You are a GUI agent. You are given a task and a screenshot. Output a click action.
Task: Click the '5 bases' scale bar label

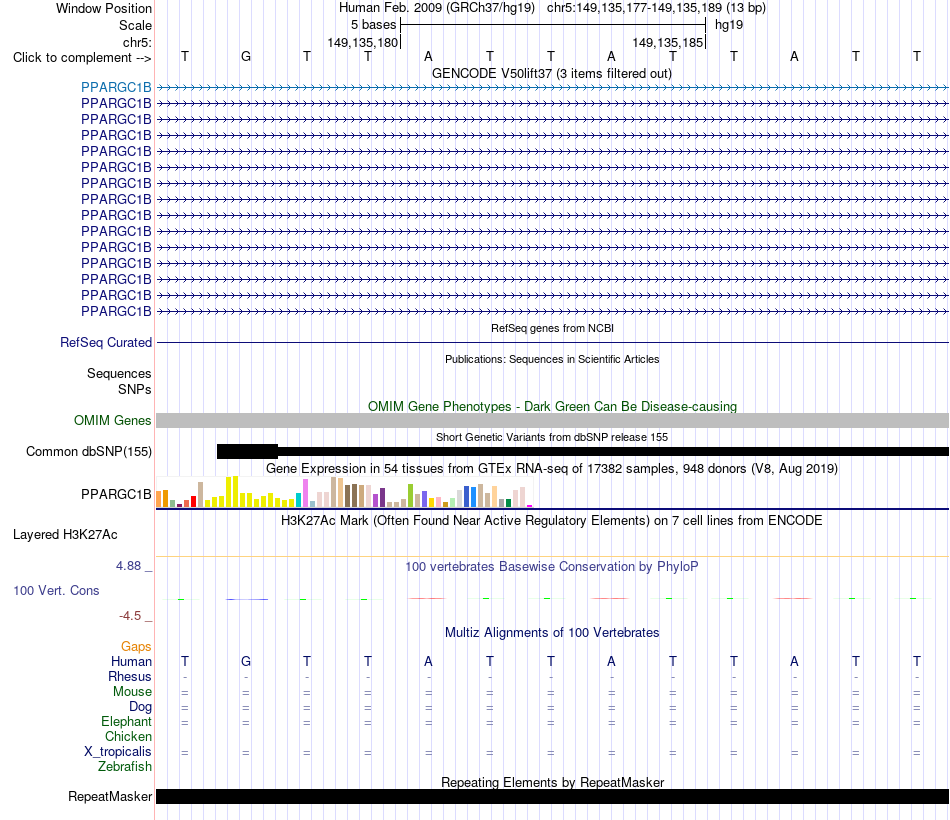pos(373,25)
